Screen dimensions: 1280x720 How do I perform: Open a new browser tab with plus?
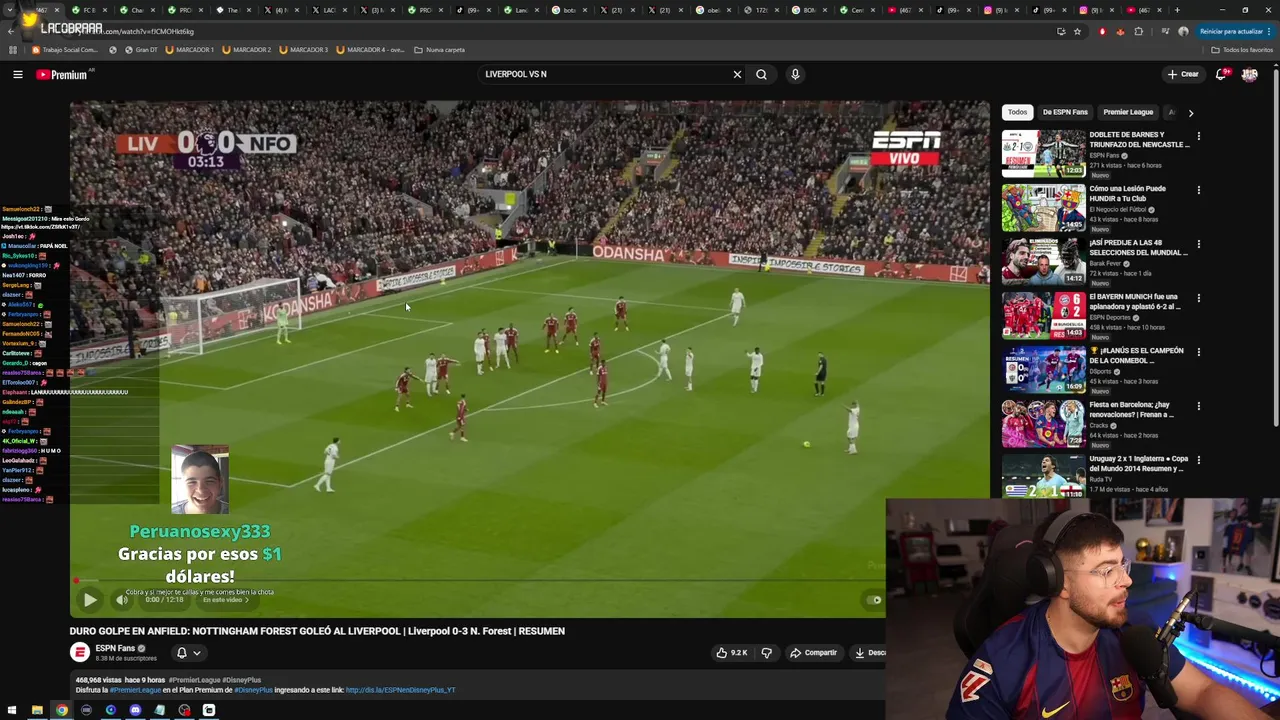coord(1176,10)
